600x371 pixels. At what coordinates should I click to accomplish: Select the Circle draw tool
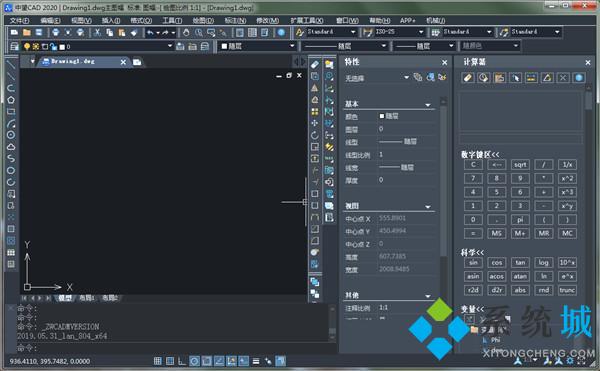[x=11, y=135]
